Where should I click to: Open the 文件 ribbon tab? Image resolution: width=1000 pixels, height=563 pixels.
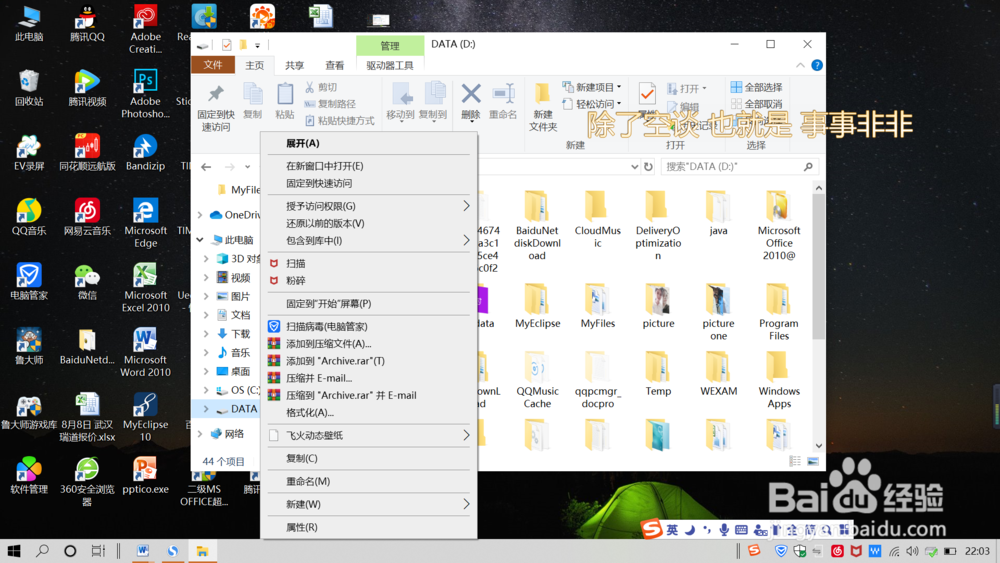pyautogui.click(x=213, y=65)
